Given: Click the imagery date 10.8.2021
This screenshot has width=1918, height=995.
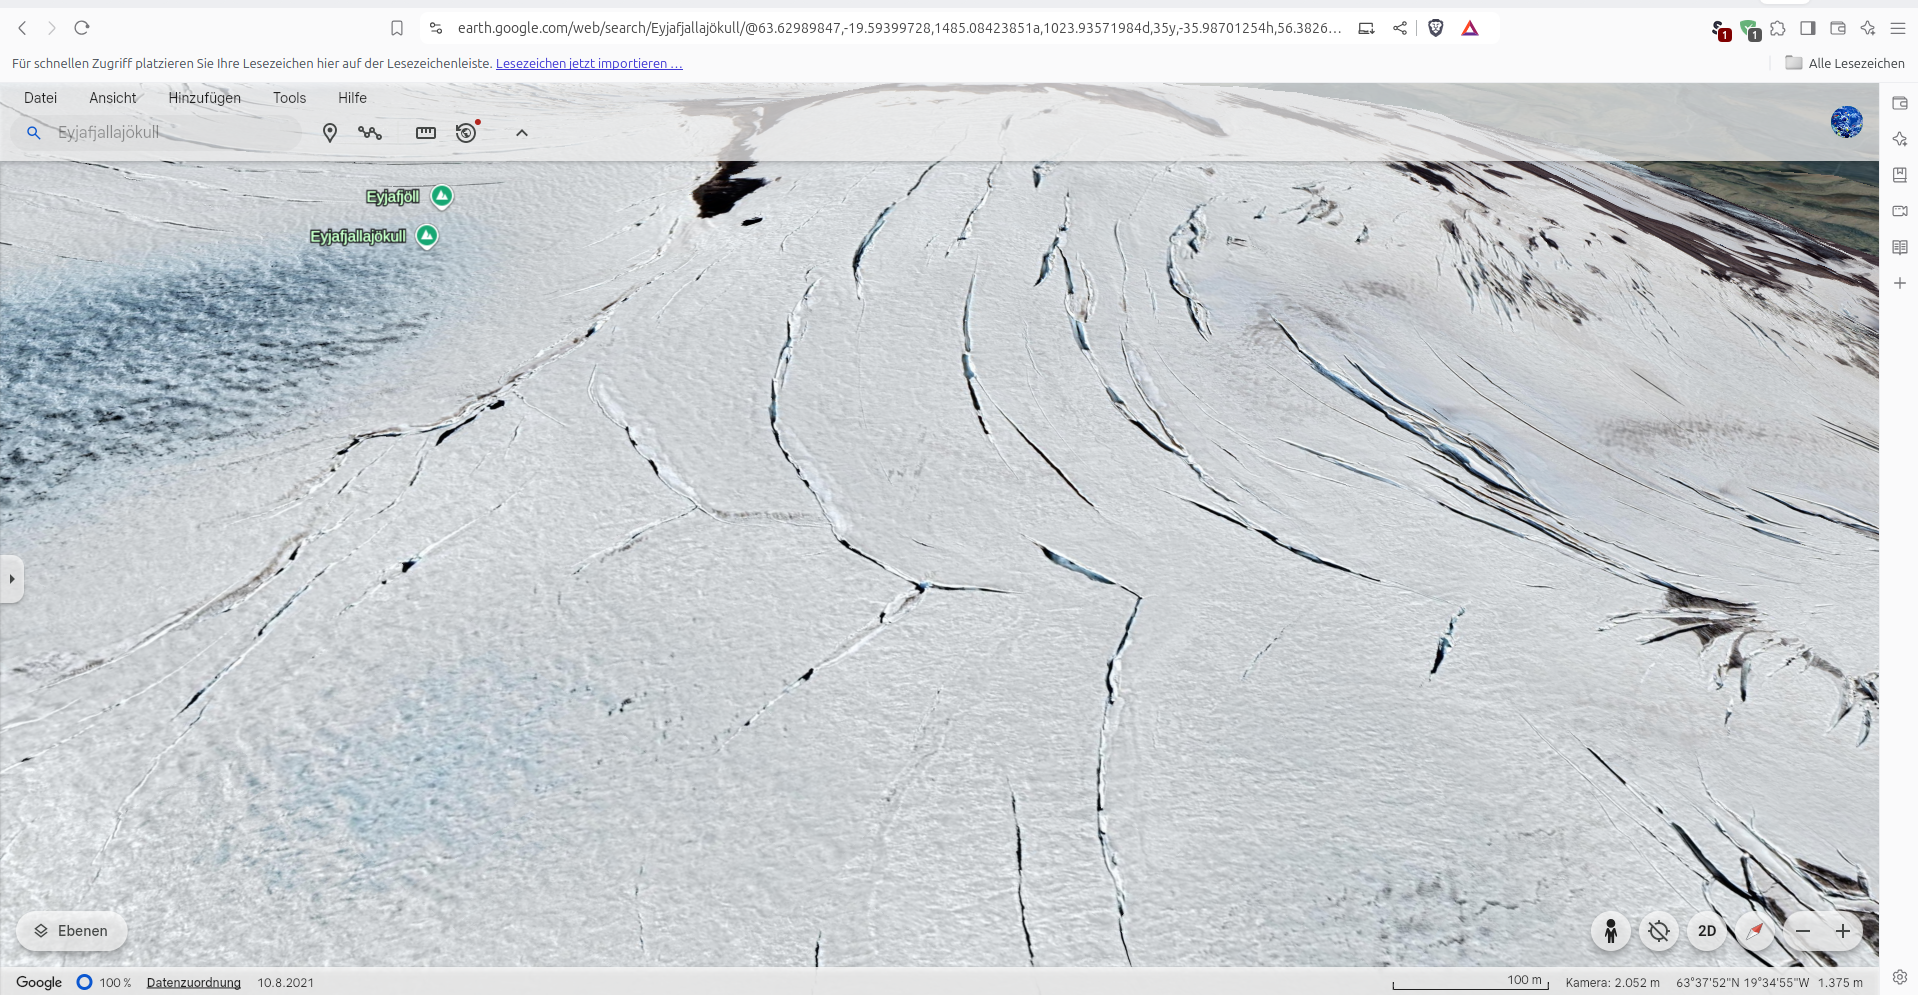Looking at the screenshot, I should pyautogui.click(x=286, y=983).
